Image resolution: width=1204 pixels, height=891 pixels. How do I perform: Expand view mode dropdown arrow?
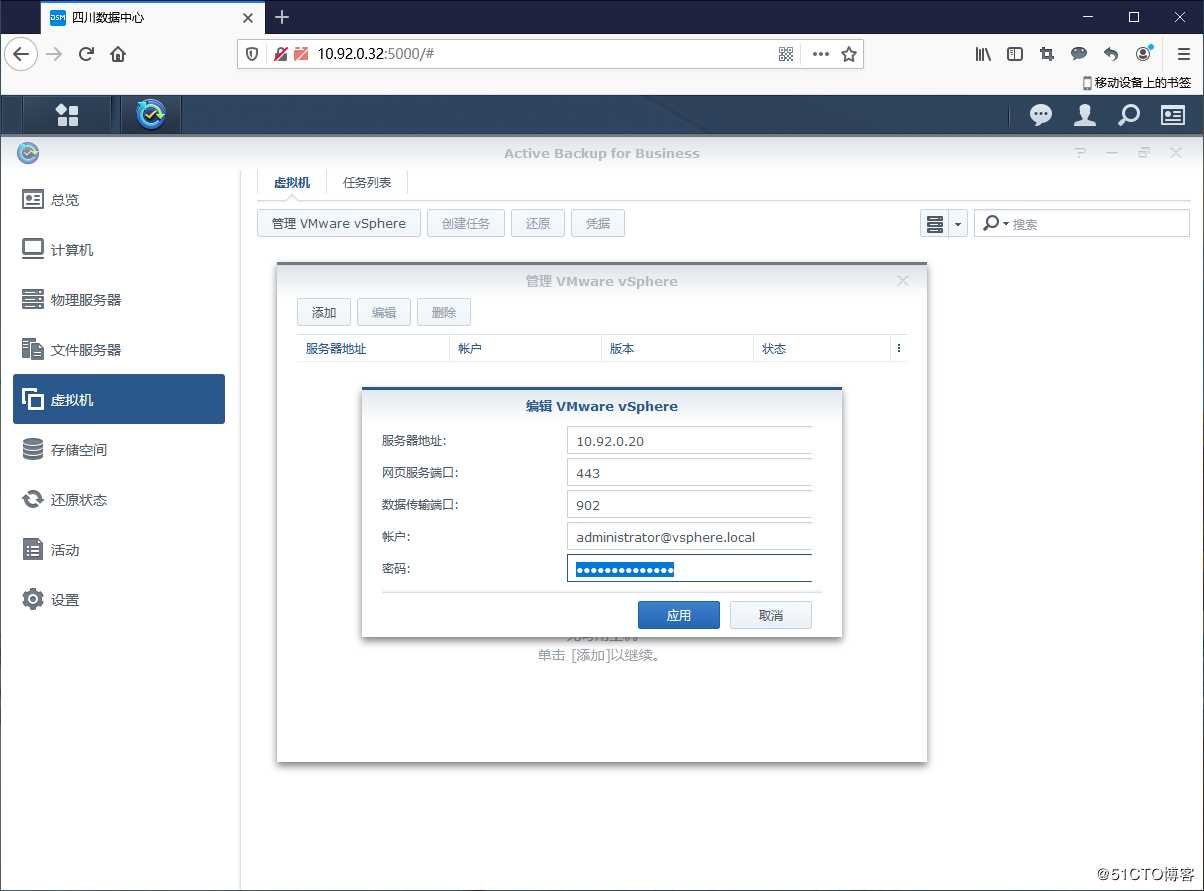(958, 224)
